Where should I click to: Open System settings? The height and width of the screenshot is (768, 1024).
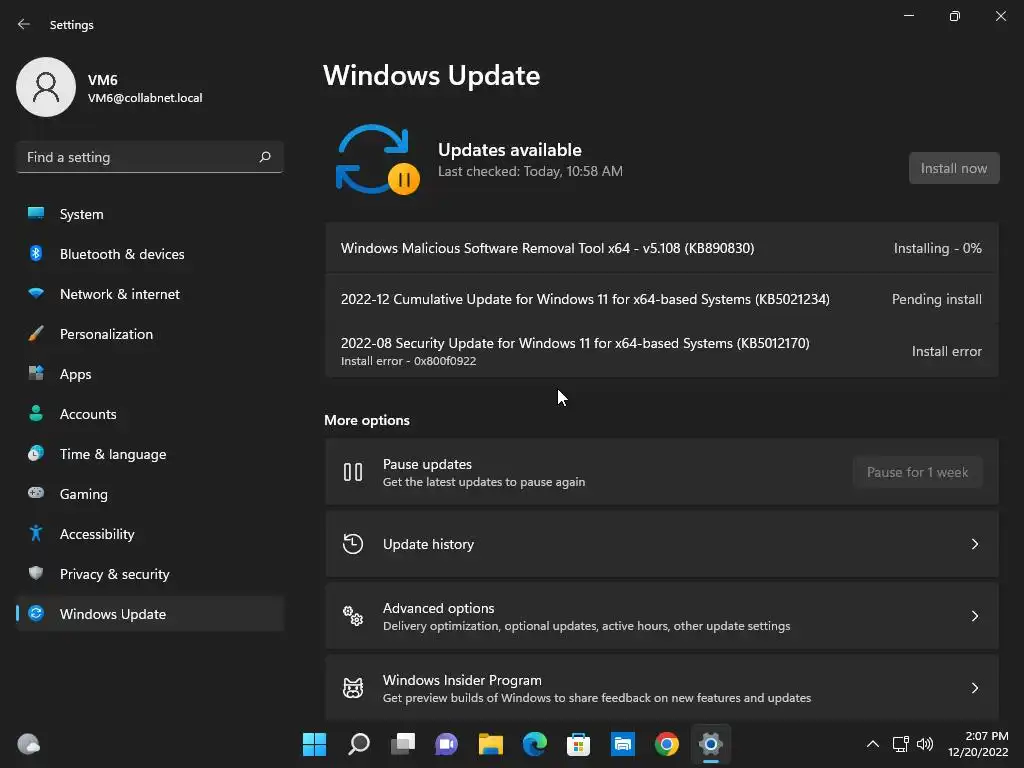(150, 214)
